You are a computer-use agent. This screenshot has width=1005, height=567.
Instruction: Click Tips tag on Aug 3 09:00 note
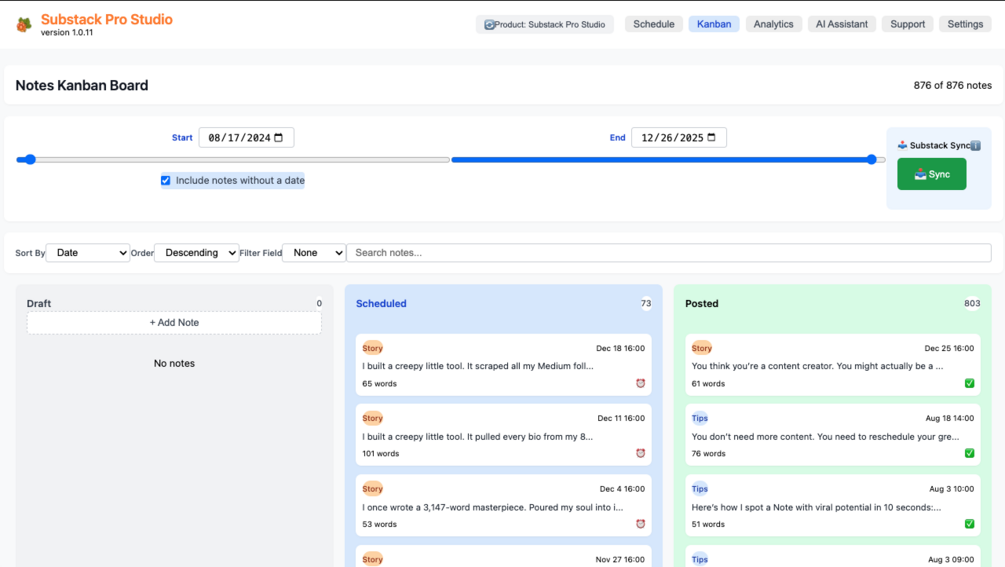[x=700, y=559]
